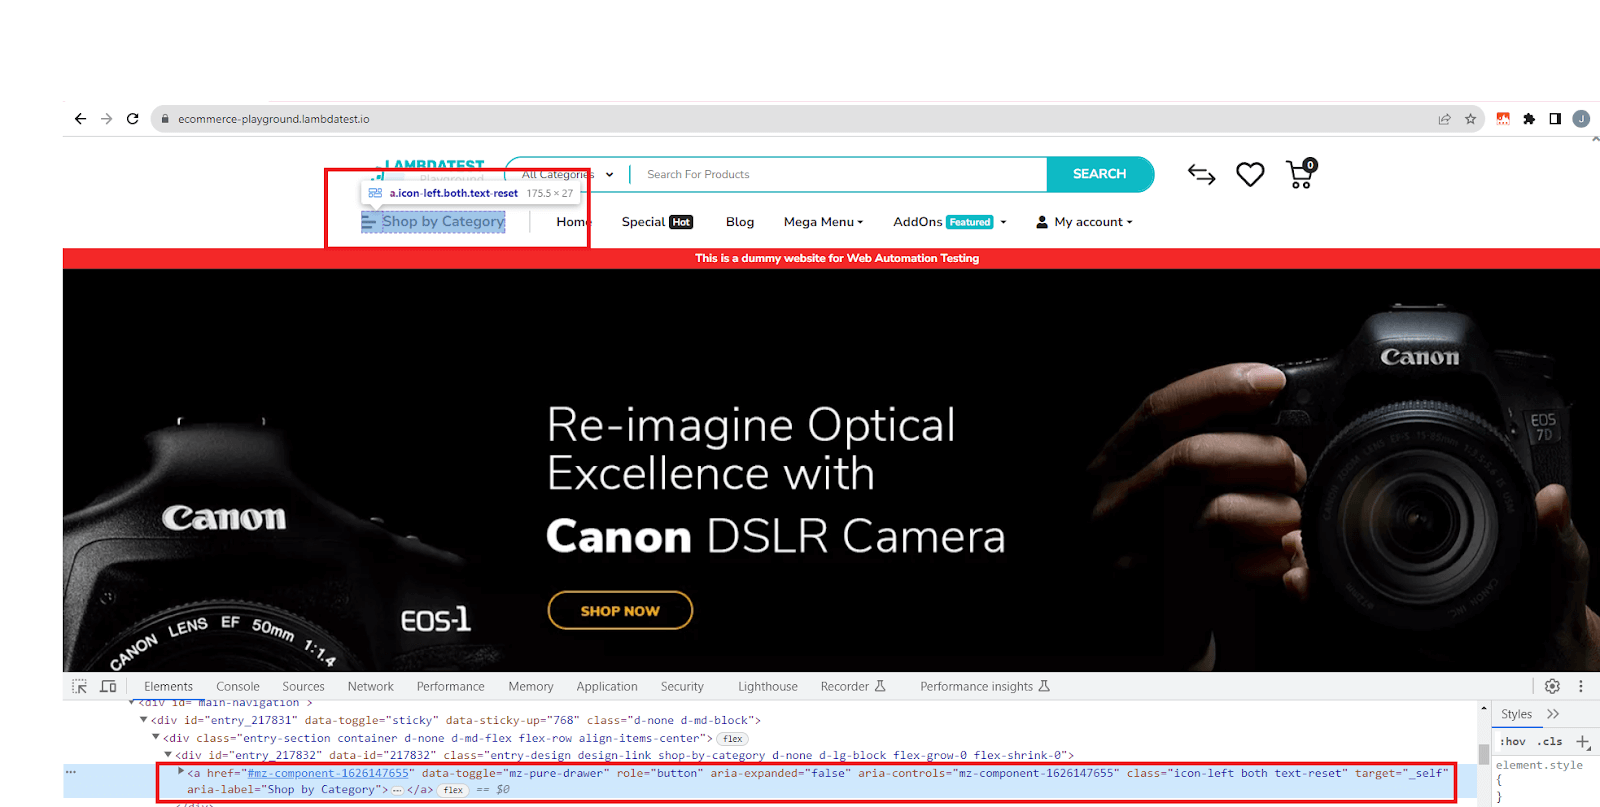Click the SHOP NOW banner button
The width and height of the screenshot is (1600, 807).
[620, 611]
